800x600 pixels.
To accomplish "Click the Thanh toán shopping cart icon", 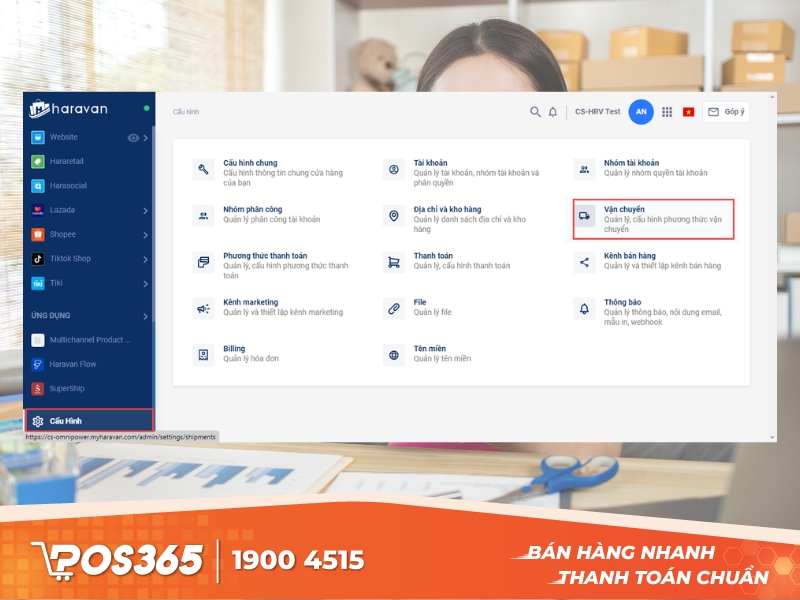I will (392, 261).
